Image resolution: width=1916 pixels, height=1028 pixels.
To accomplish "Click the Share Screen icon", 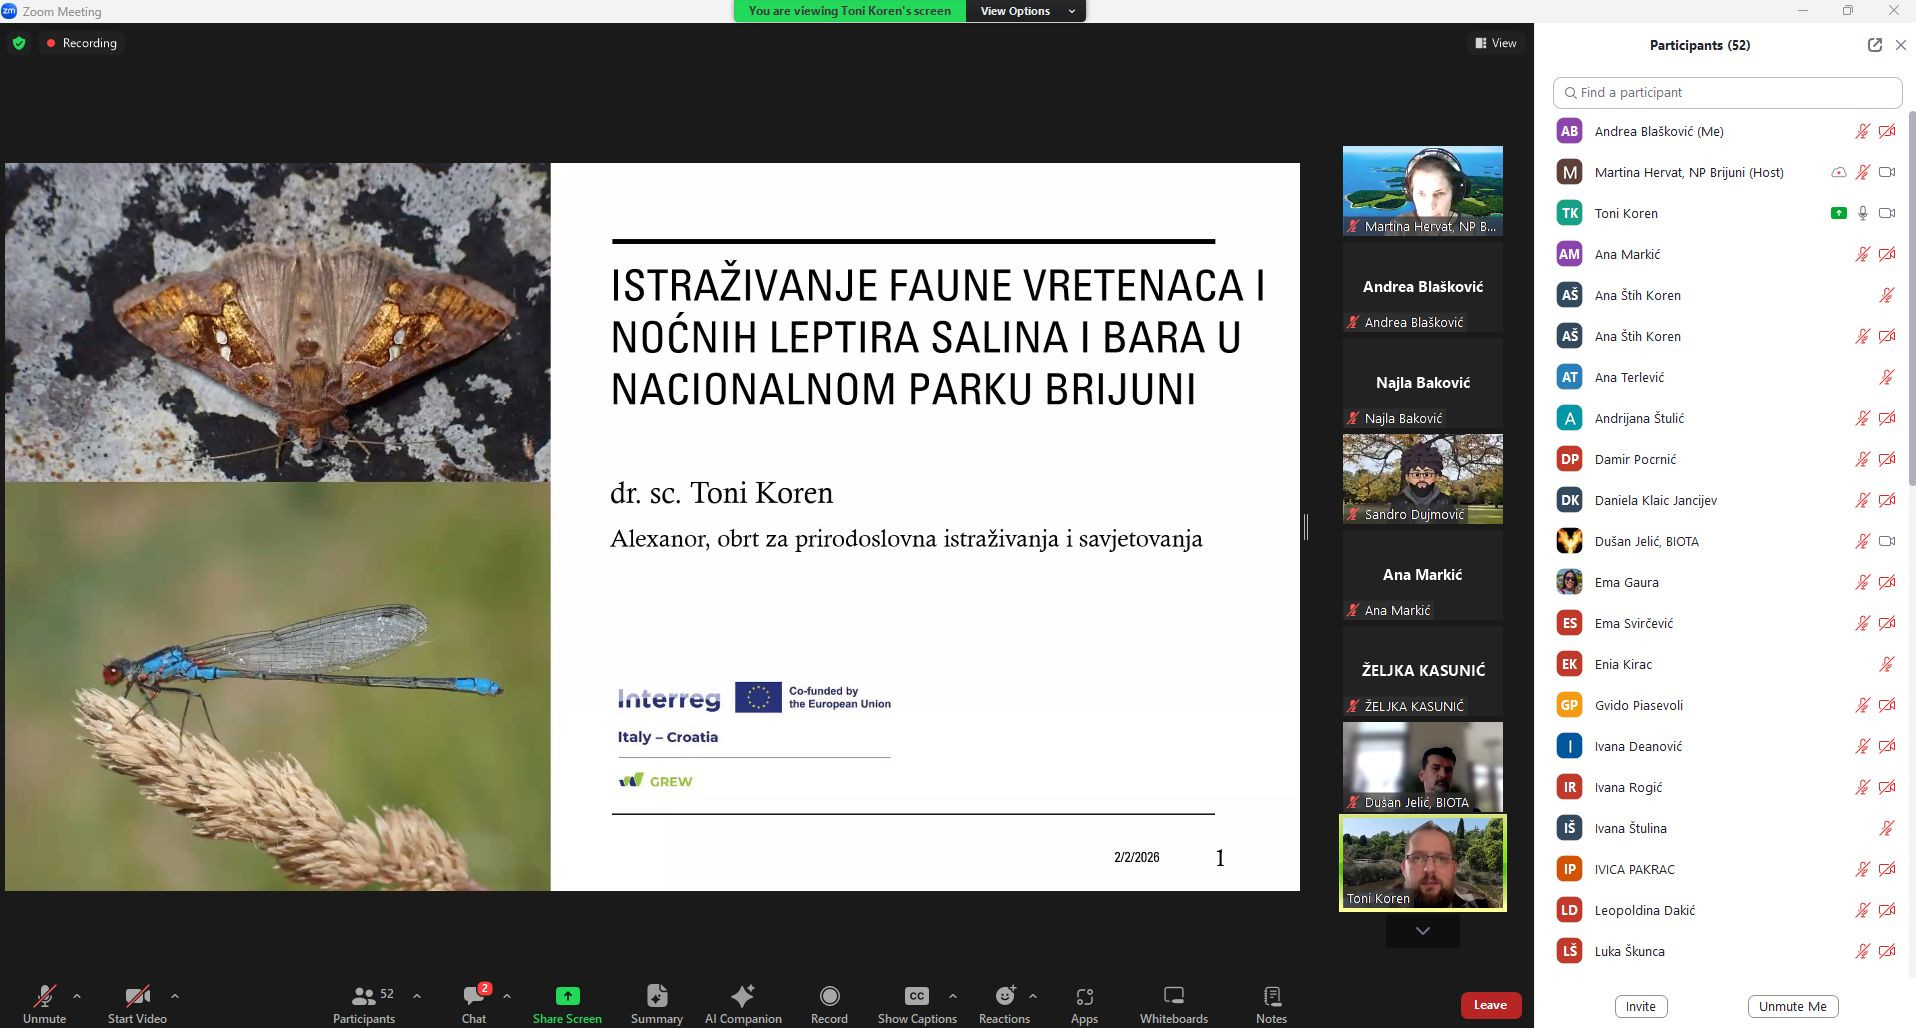I will pyautogui.click(x=567, y=1003).
